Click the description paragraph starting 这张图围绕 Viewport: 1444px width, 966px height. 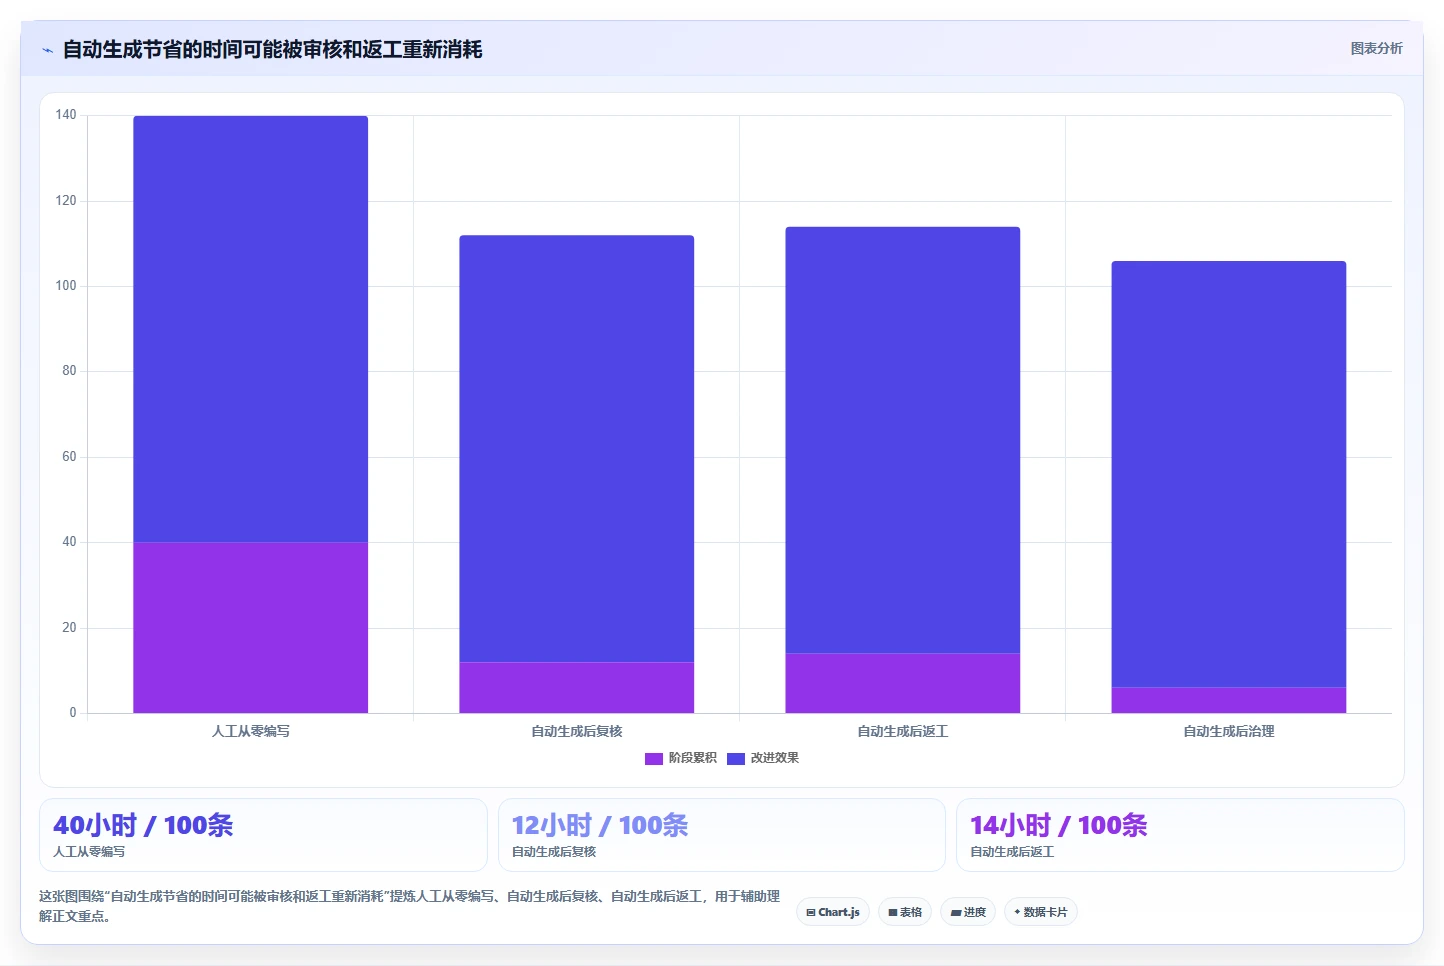coord(409,906)
